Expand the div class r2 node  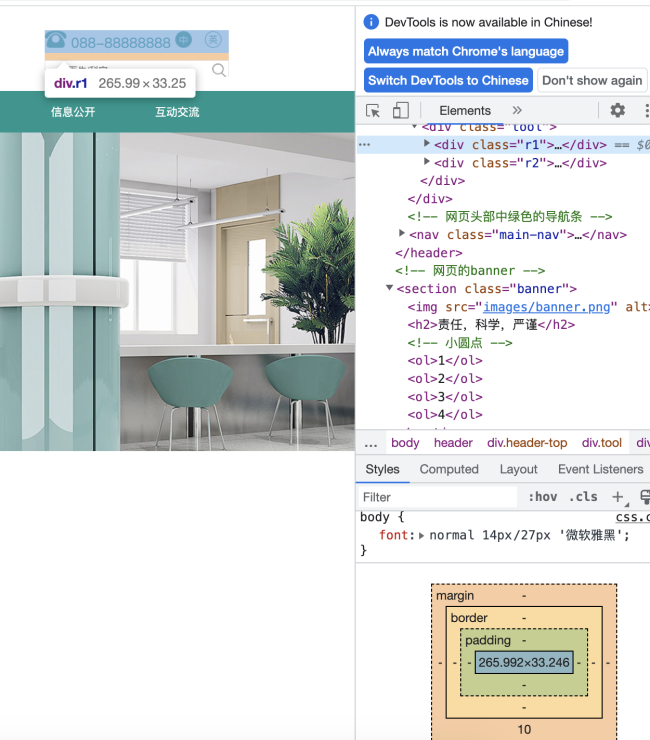tap(426, 162)
